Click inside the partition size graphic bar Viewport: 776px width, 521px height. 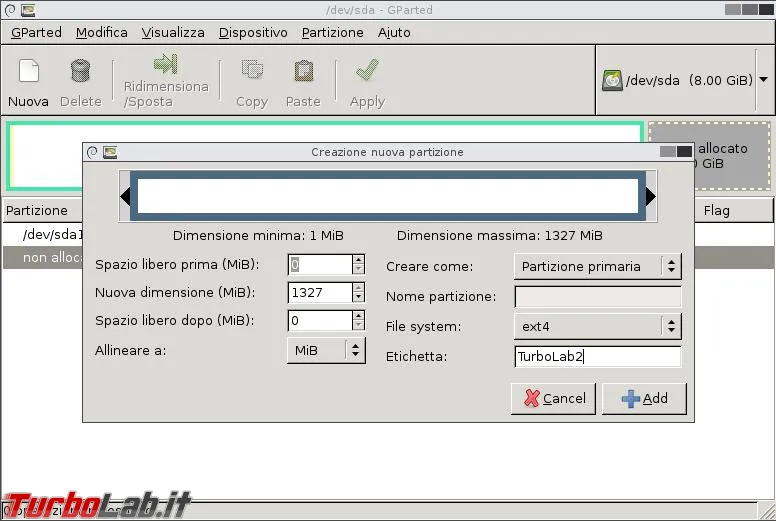(388, 196)
